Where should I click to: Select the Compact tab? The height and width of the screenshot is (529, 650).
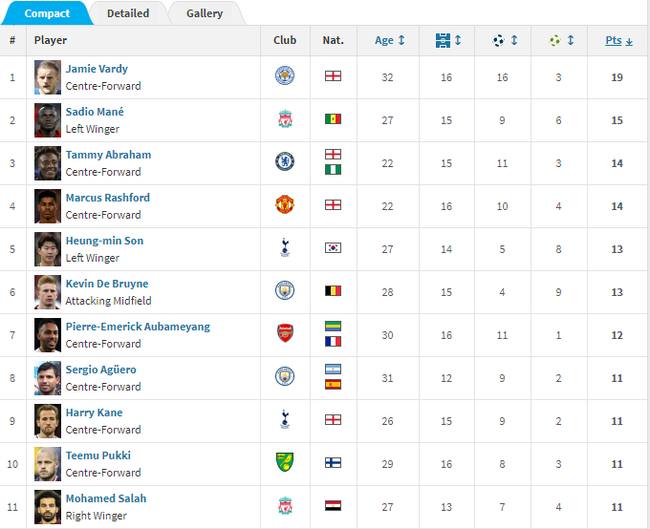click(47, 13)
